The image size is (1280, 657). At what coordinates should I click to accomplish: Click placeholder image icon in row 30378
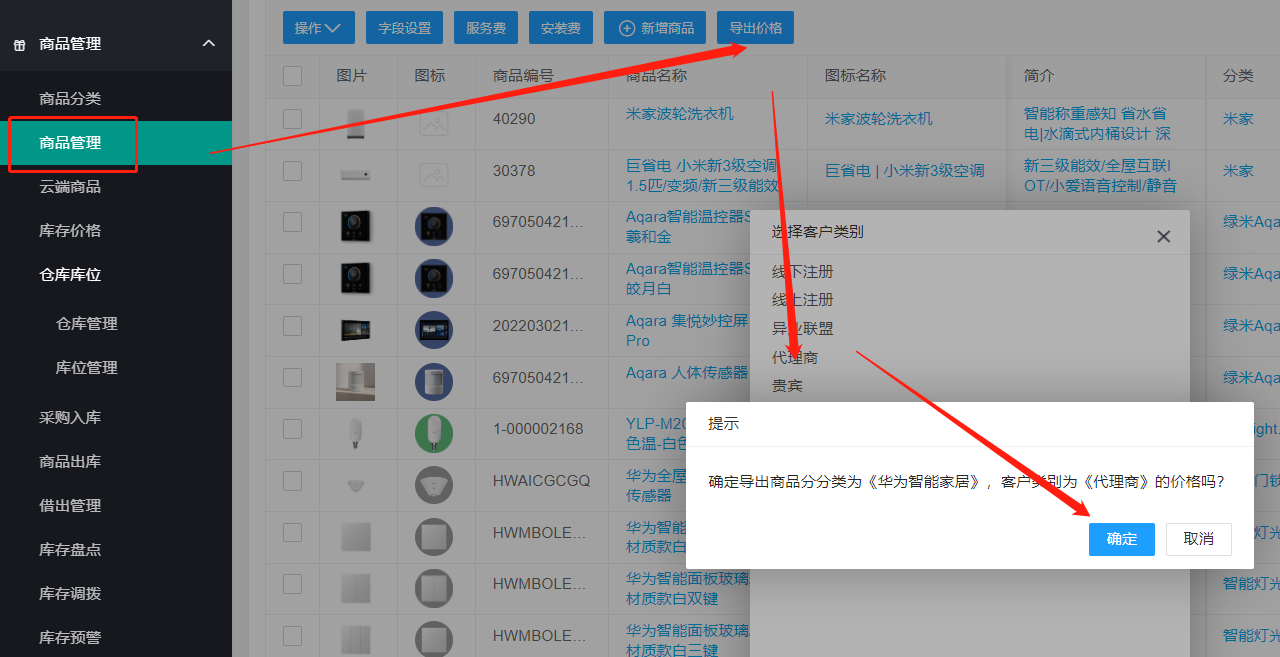click(x=434, y=175)
